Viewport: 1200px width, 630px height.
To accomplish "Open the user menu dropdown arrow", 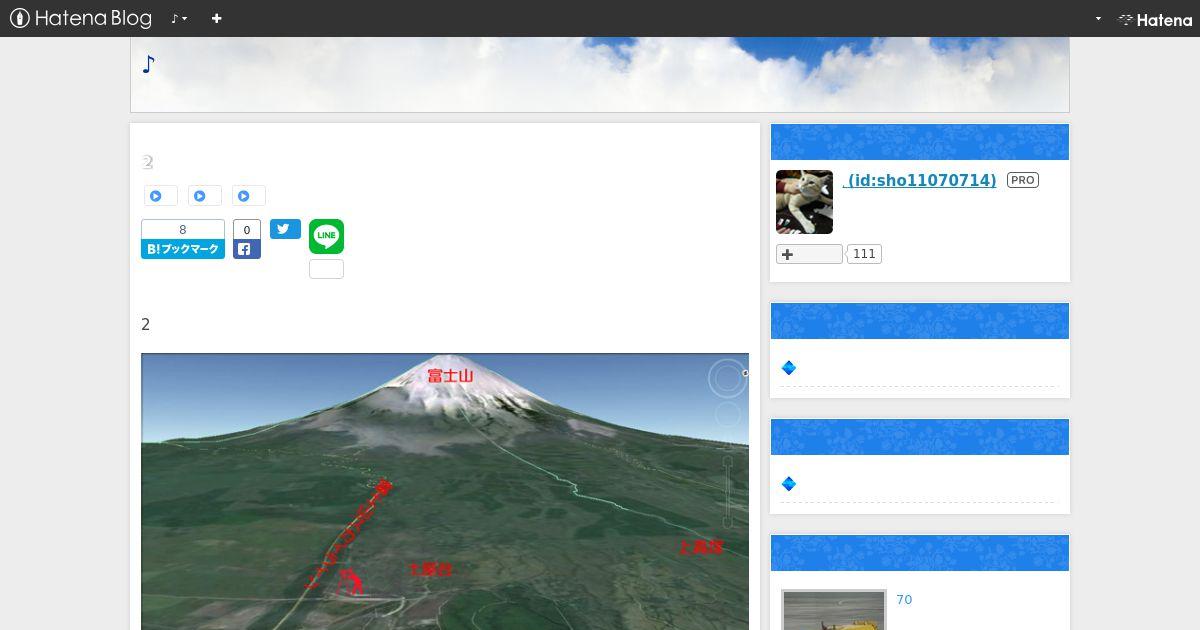I will pyautogui.click(x=1098, y=18).
